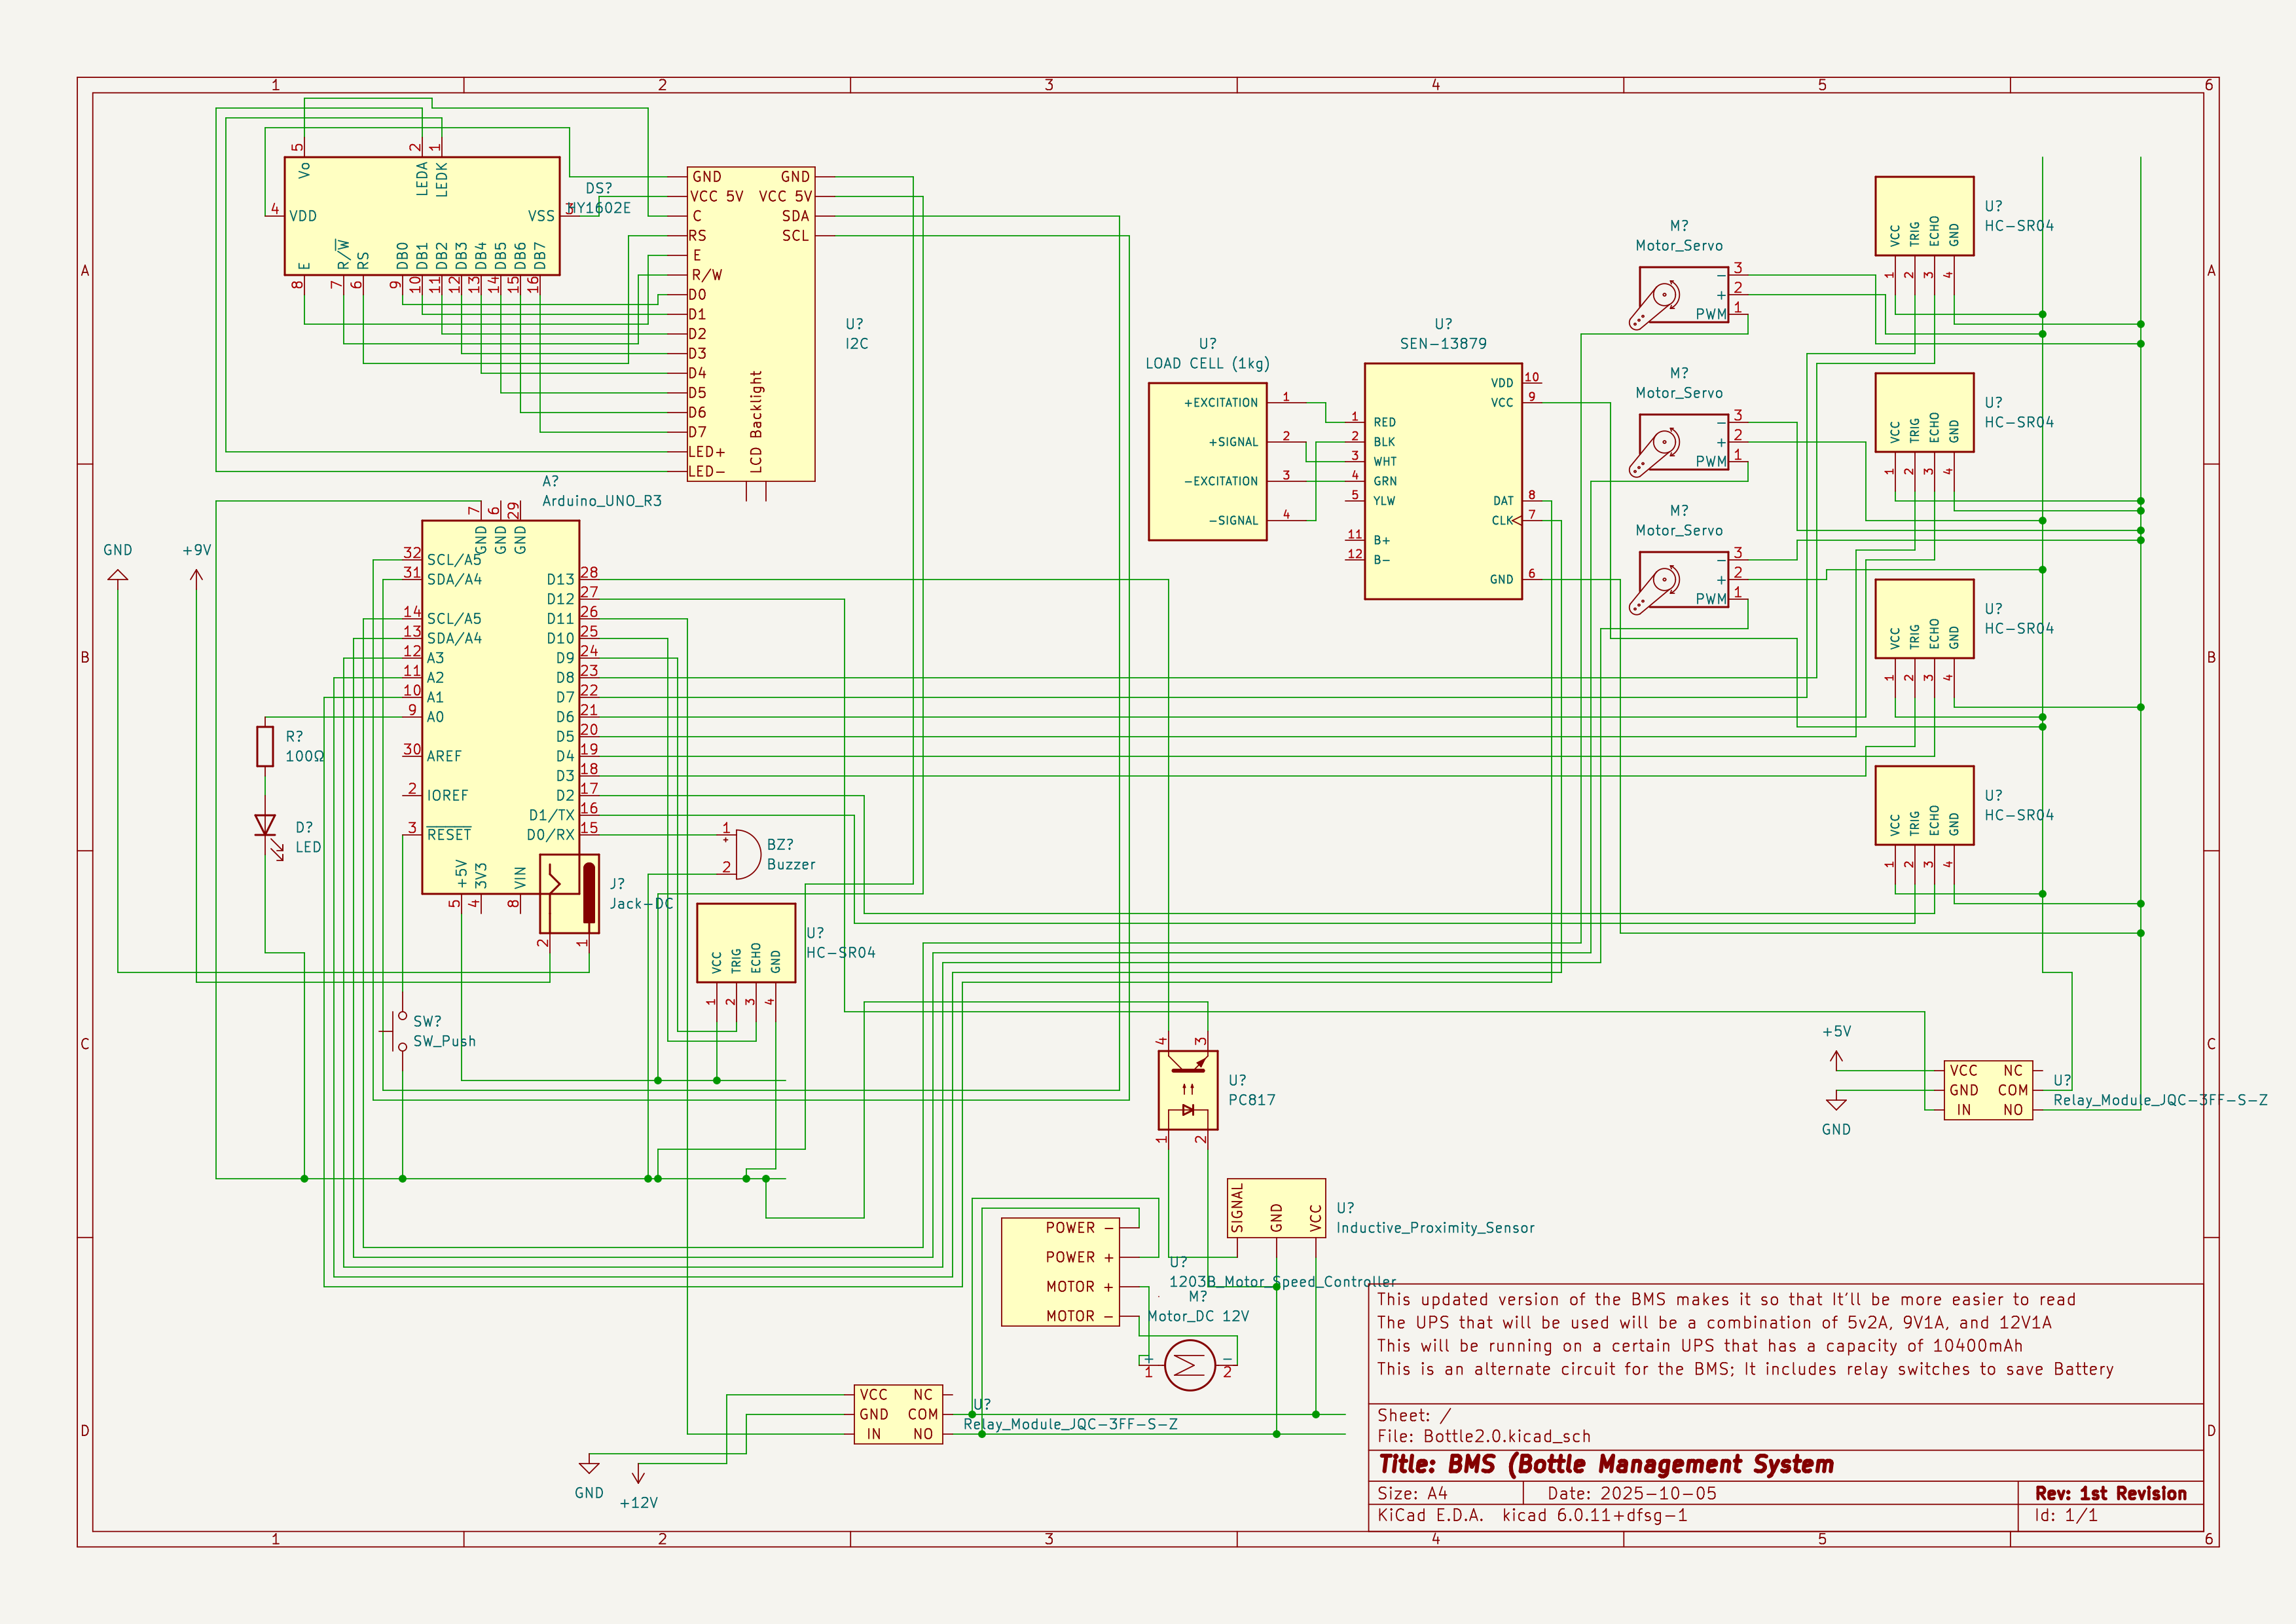Image resolution: width=2296 pixels, height=1624 pixels.
Task: Select the 'Sheet: /' text
Action: click(1414, 1415)
